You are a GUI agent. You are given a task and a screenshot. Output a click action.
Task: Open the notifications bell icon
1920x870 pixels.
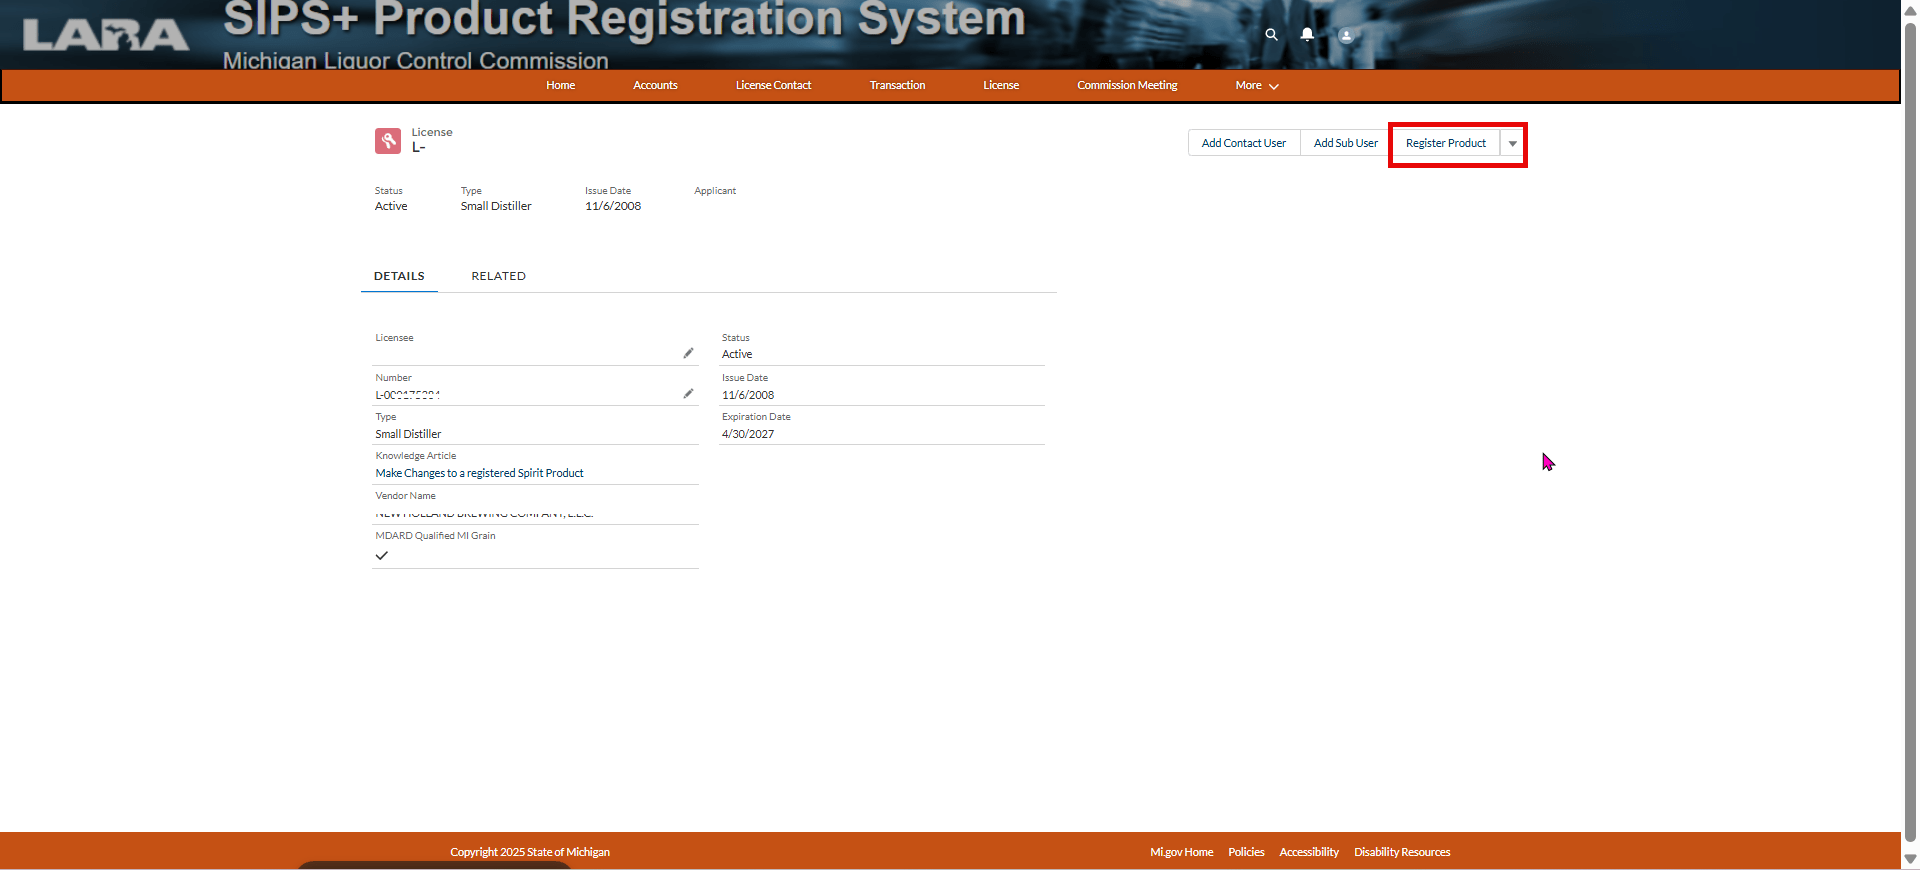pos(1307,34)
